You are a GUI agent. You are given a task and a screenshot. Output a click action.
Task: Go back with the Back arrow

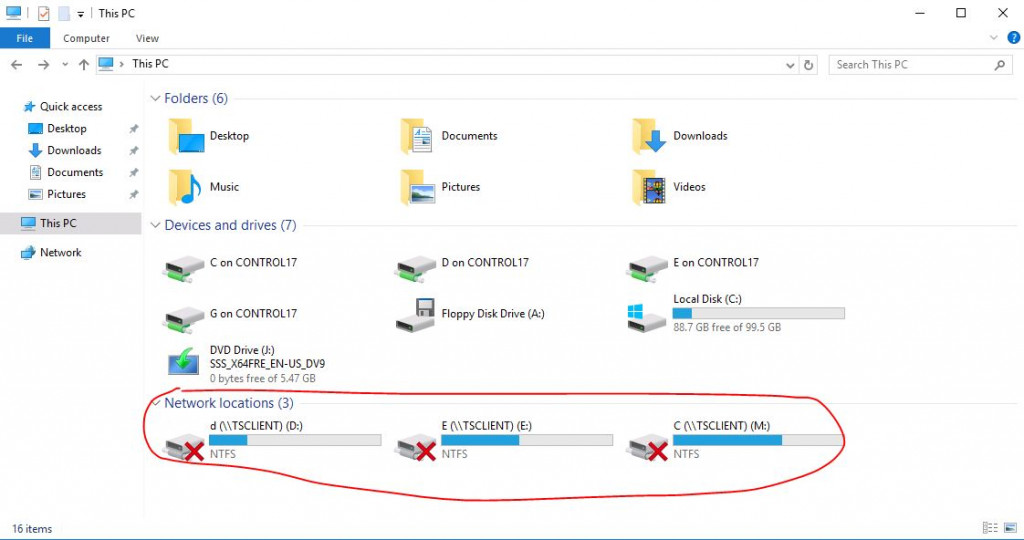click(17, 65)
